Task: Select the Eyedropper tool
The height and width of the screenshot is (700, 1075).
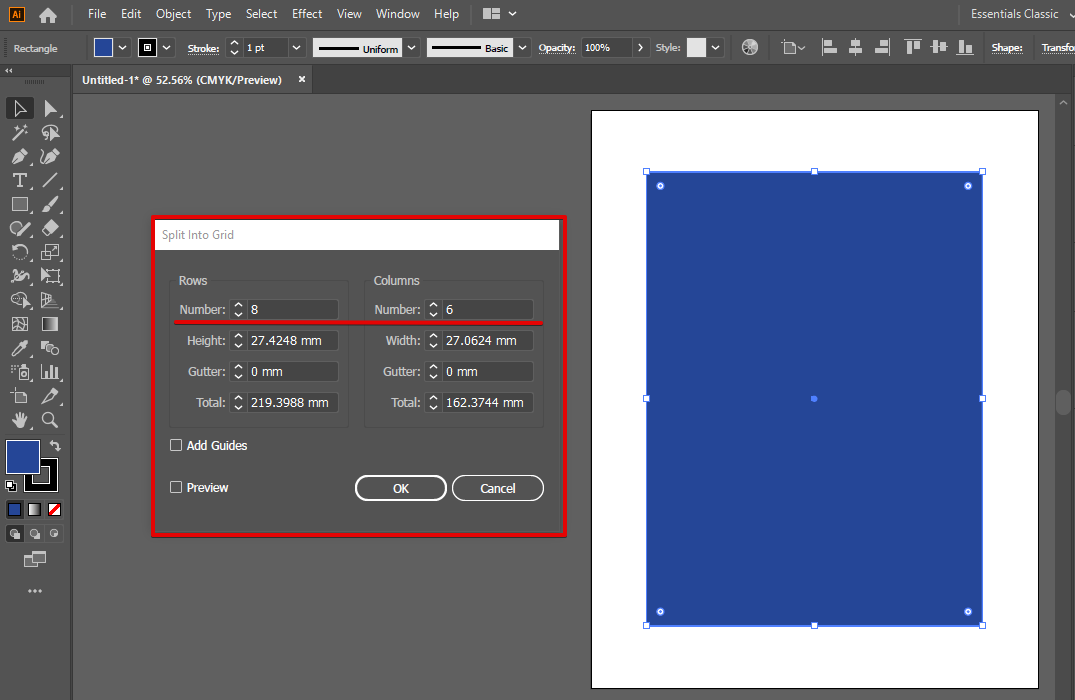Action: point(19,348)
